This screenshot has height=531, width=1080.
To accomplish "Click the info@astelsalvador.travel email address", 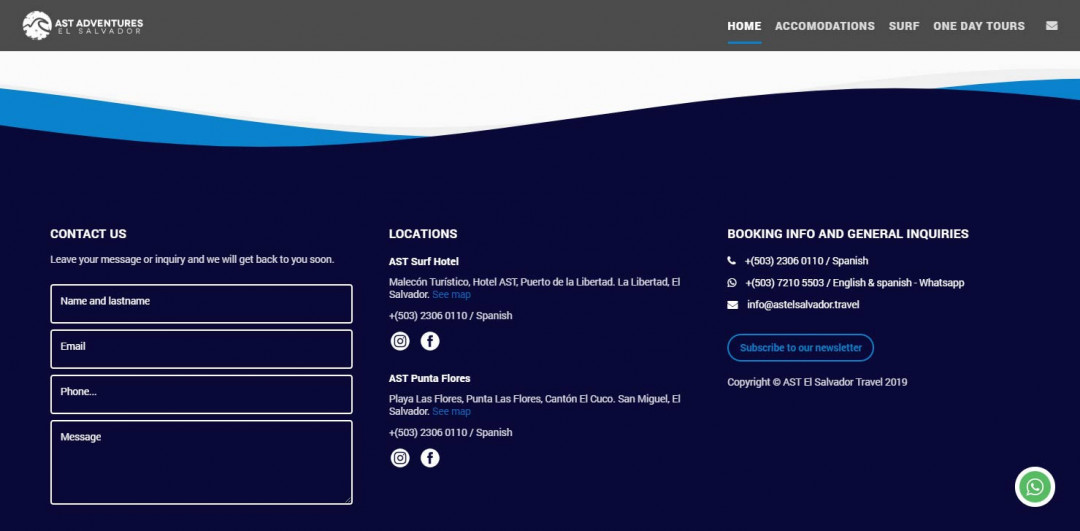I will coord(803,304).
